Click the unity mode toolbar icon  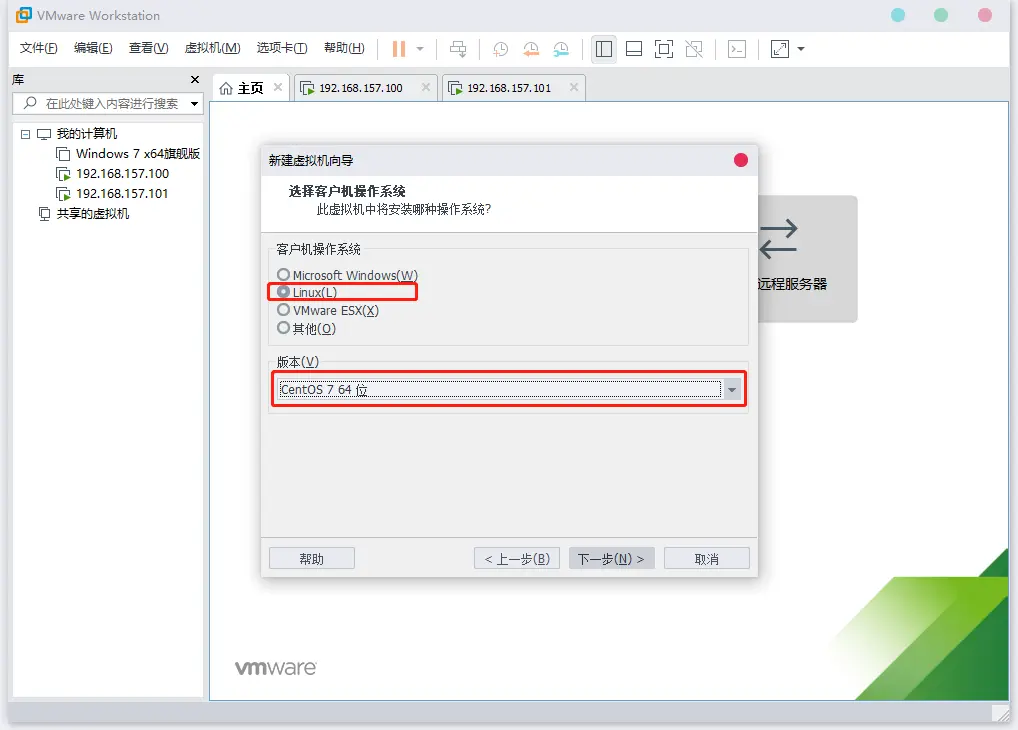click(694, 49)
